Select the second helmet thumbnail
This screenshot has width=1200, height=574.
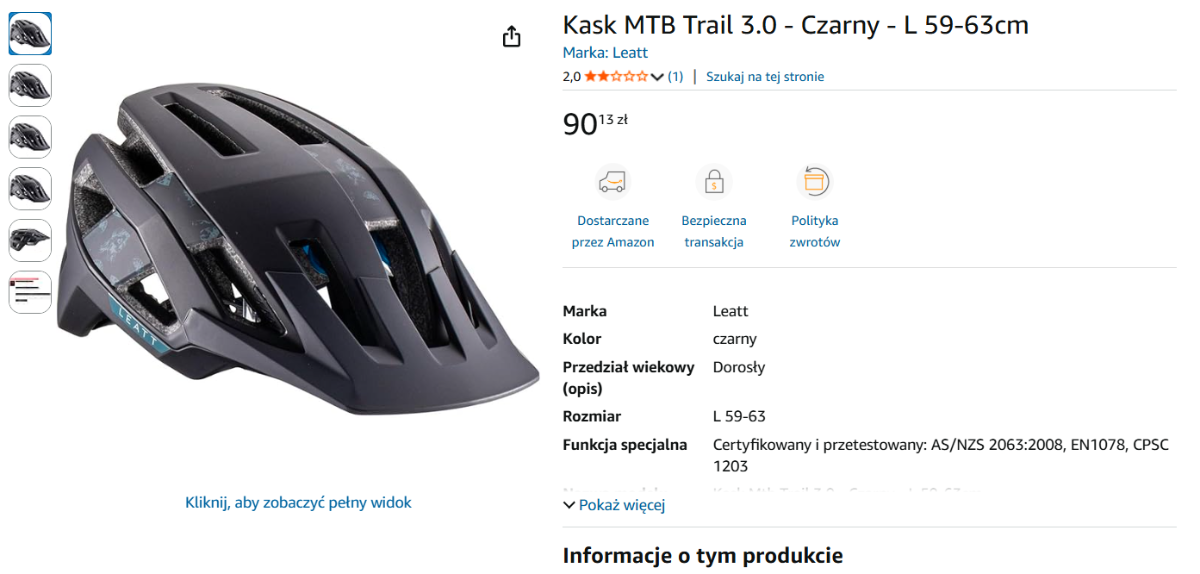(30, 86)
